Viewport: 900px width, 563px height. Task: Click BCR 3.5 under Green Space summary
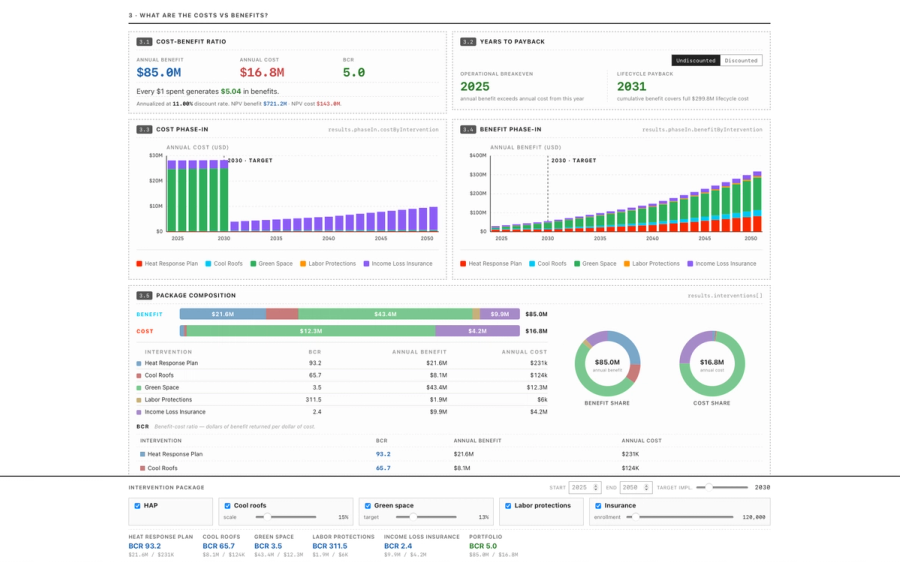(x=268, y=546)
